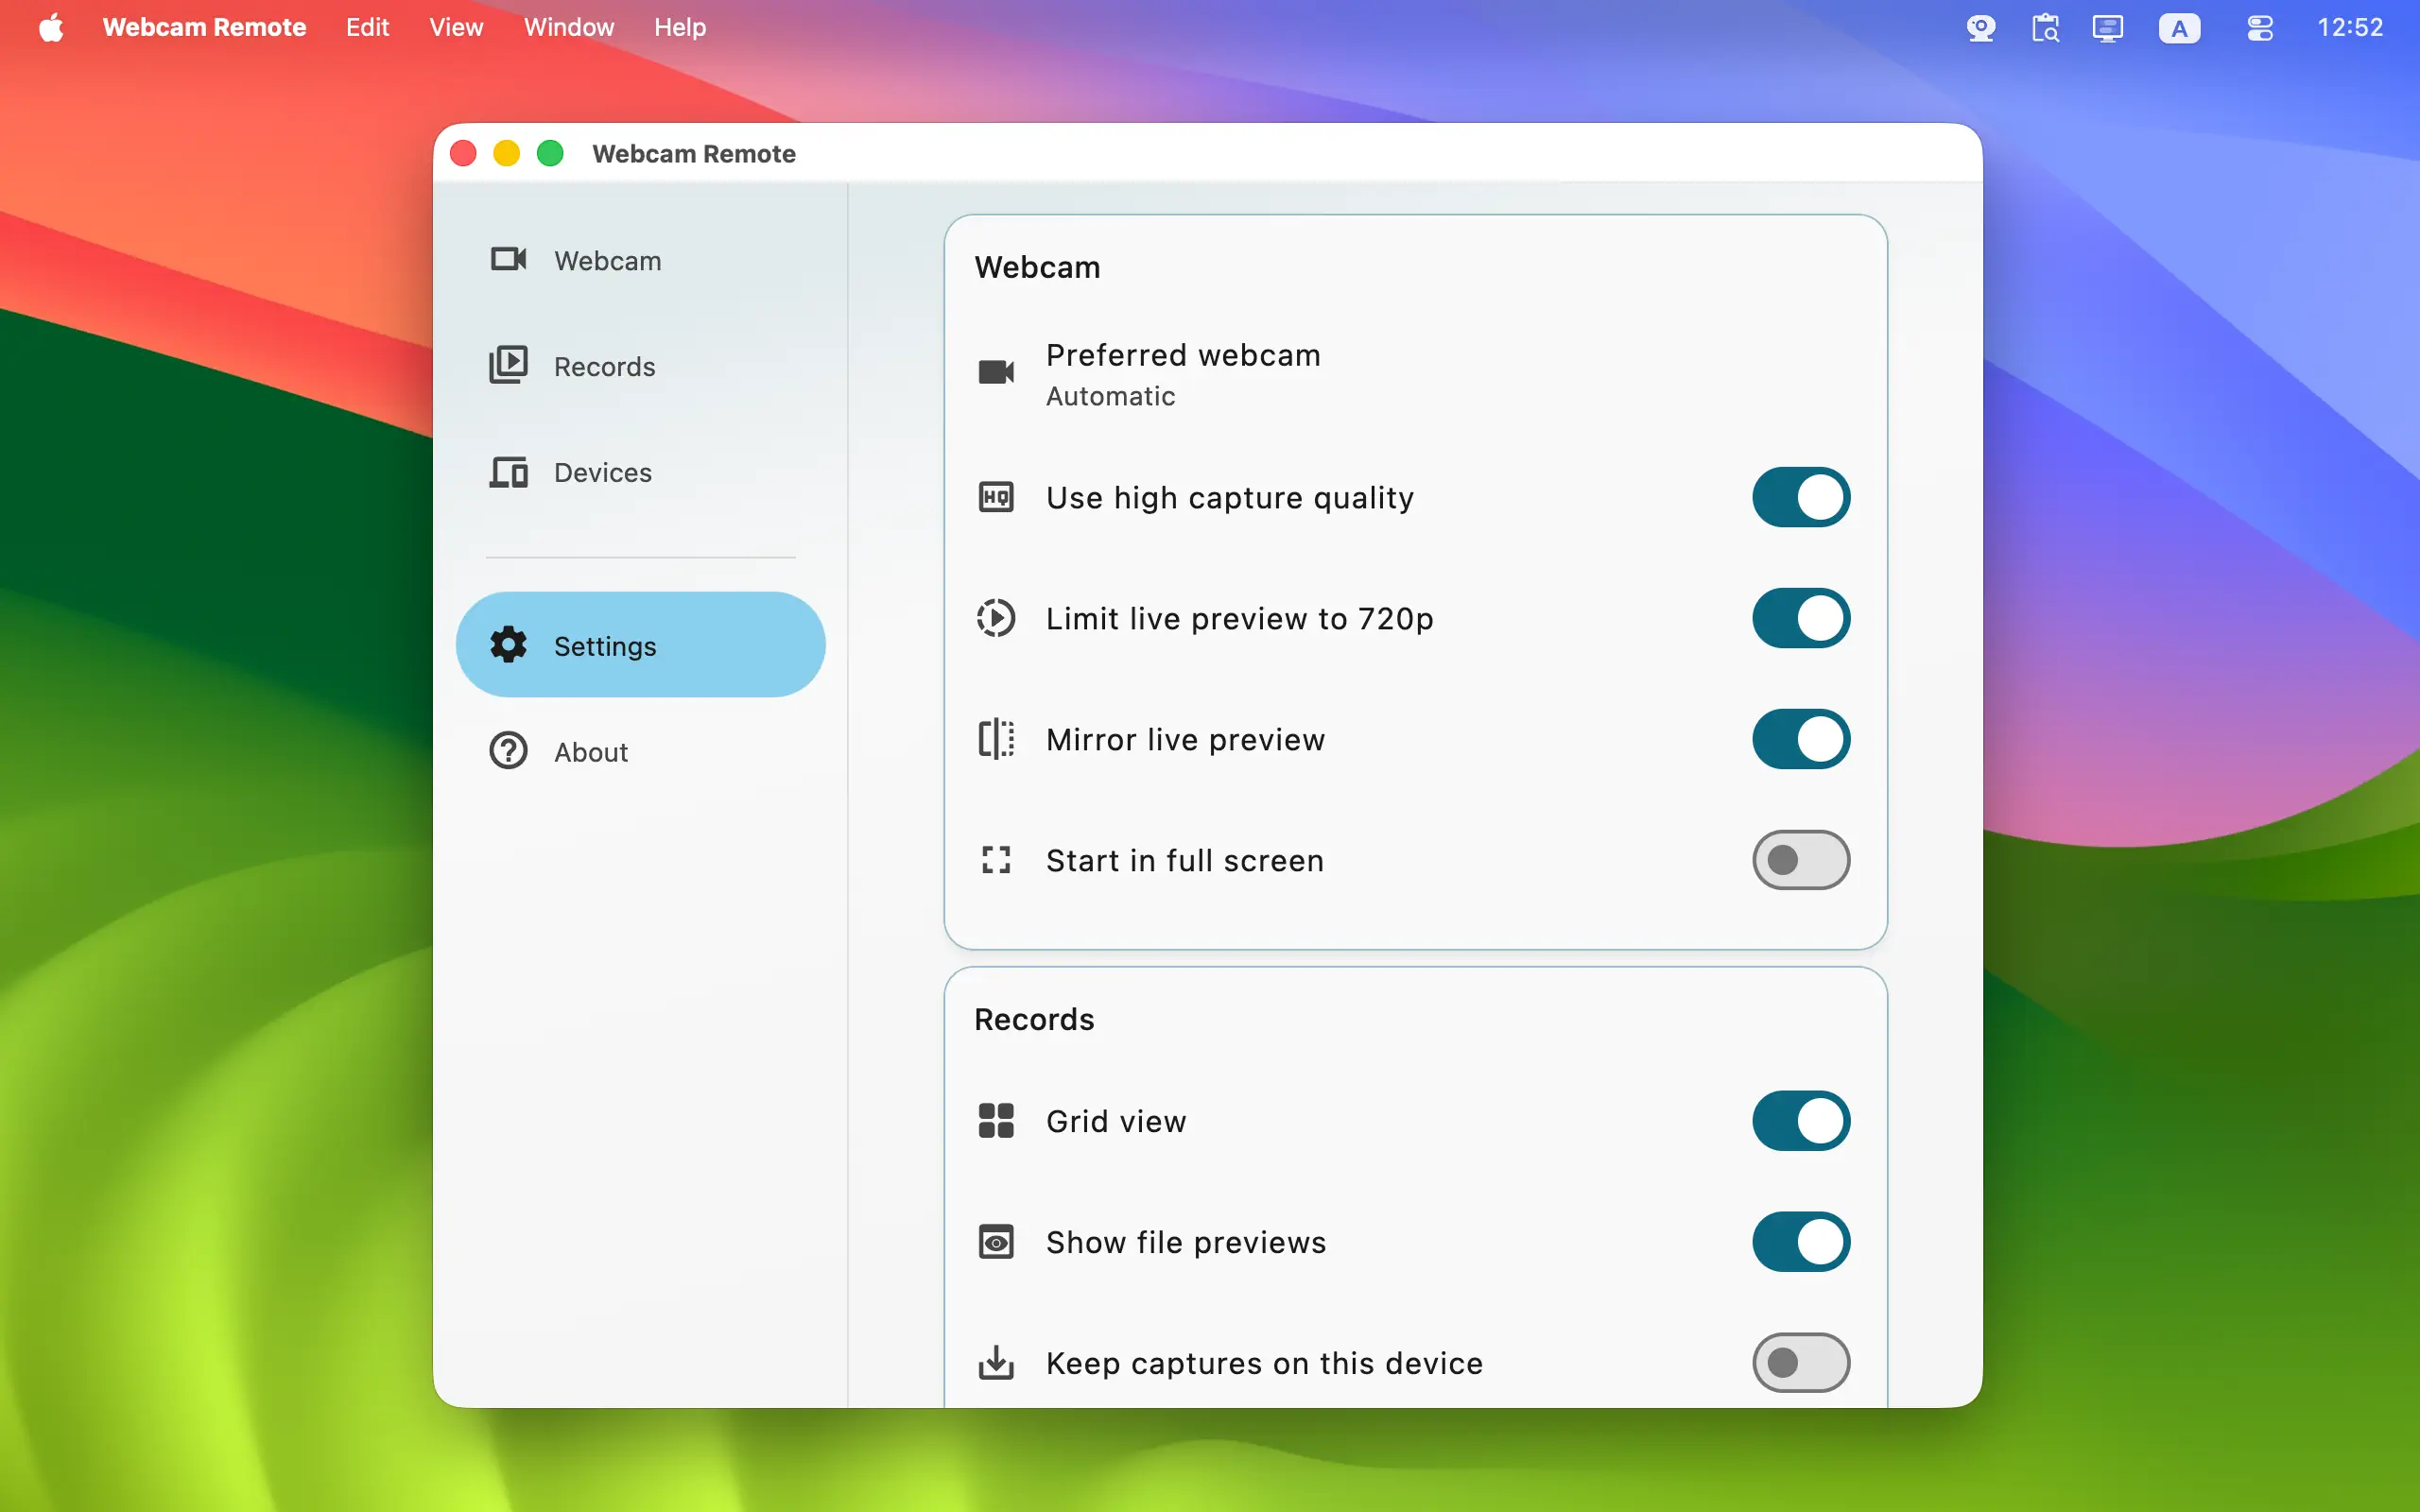Select the Settings sidebar item

[x=640, y=645]
